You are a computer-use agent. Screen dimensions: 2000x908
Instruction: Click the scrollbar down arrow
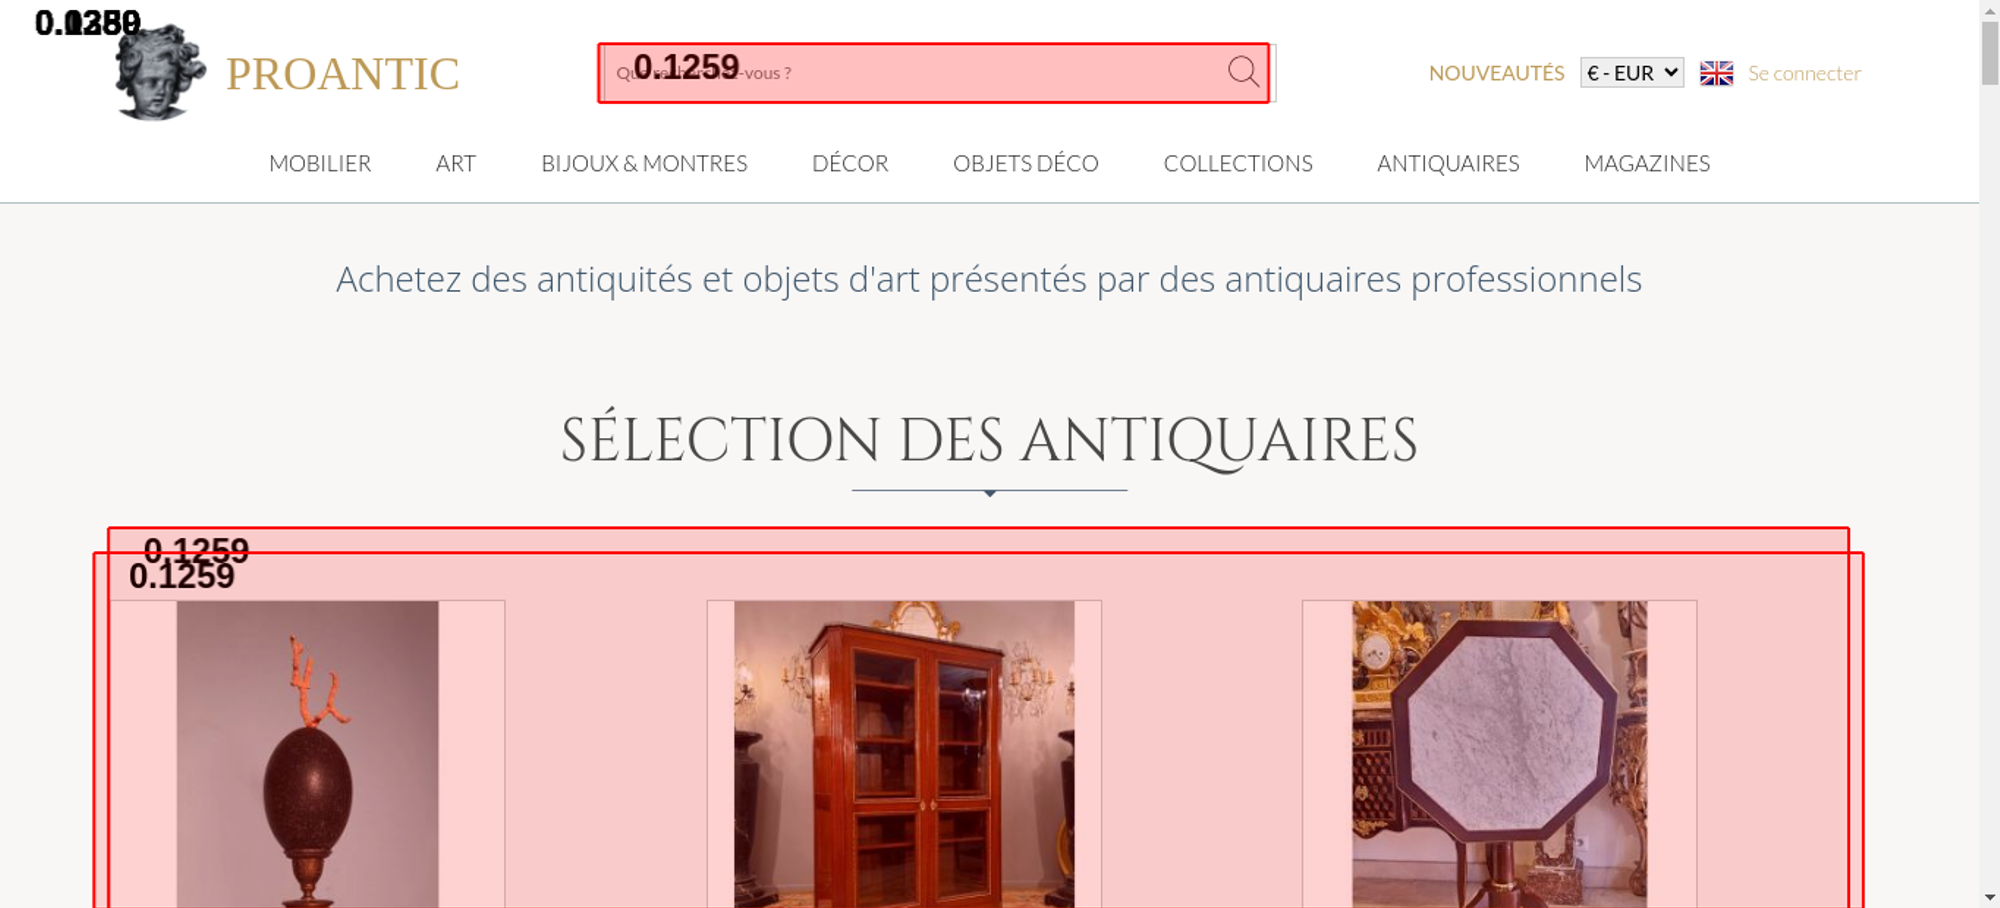coord(1990,897)
